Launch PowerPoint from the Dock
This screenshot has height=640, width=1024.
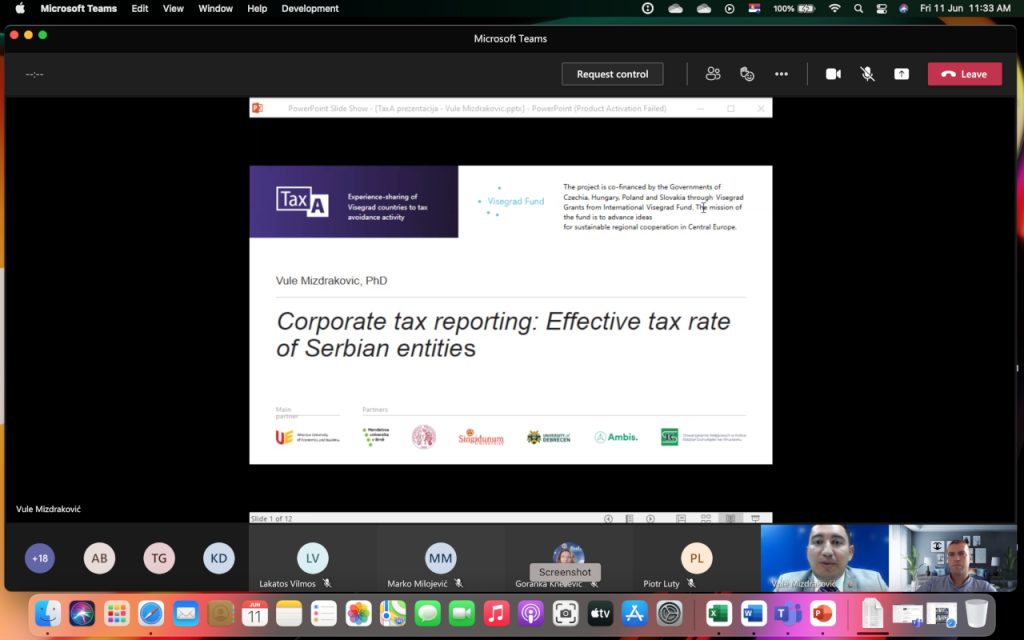[x=822, y=613]
